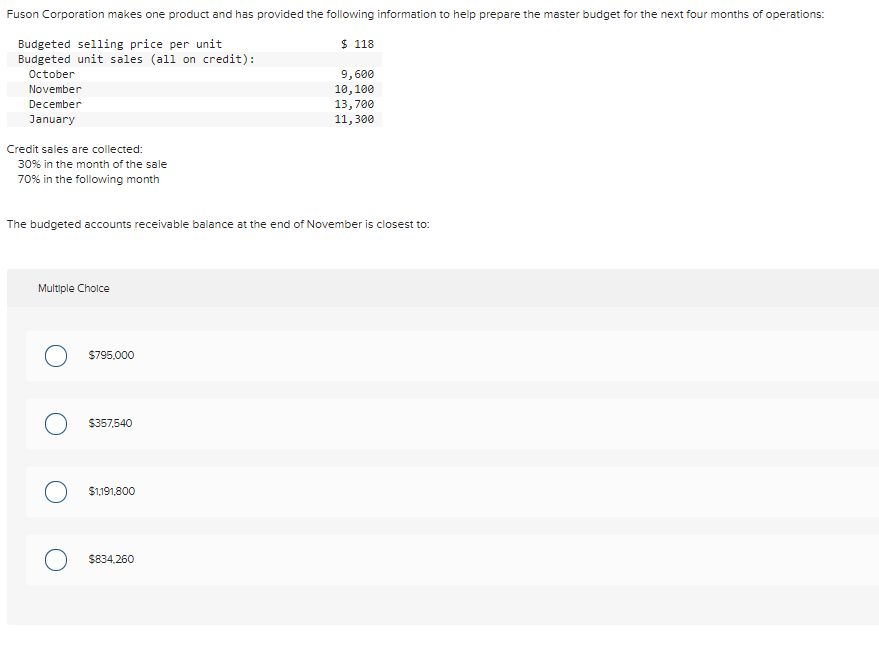Pick the radio circle beside $834,260
Image resolution: width=879 pixels, height=671 pixels.
[x=56, y=559]
